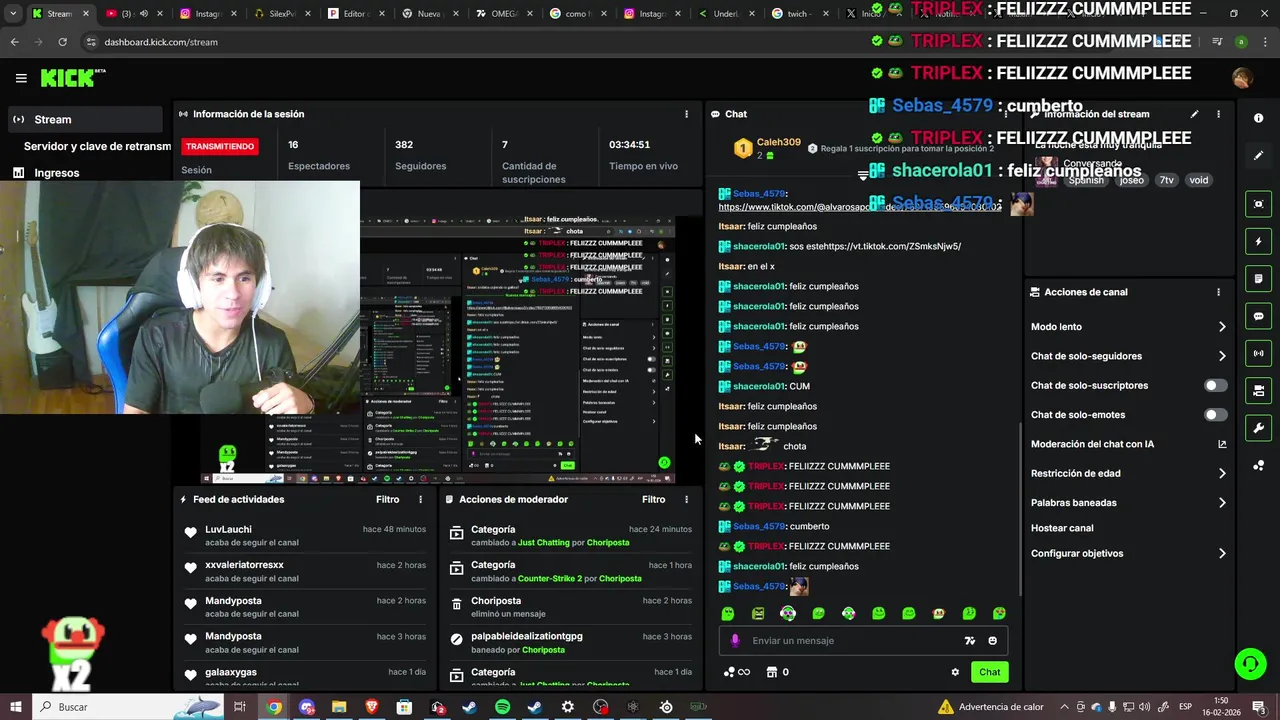Open three-dot menu of Acciones de moderador

[x=686, y=499]
